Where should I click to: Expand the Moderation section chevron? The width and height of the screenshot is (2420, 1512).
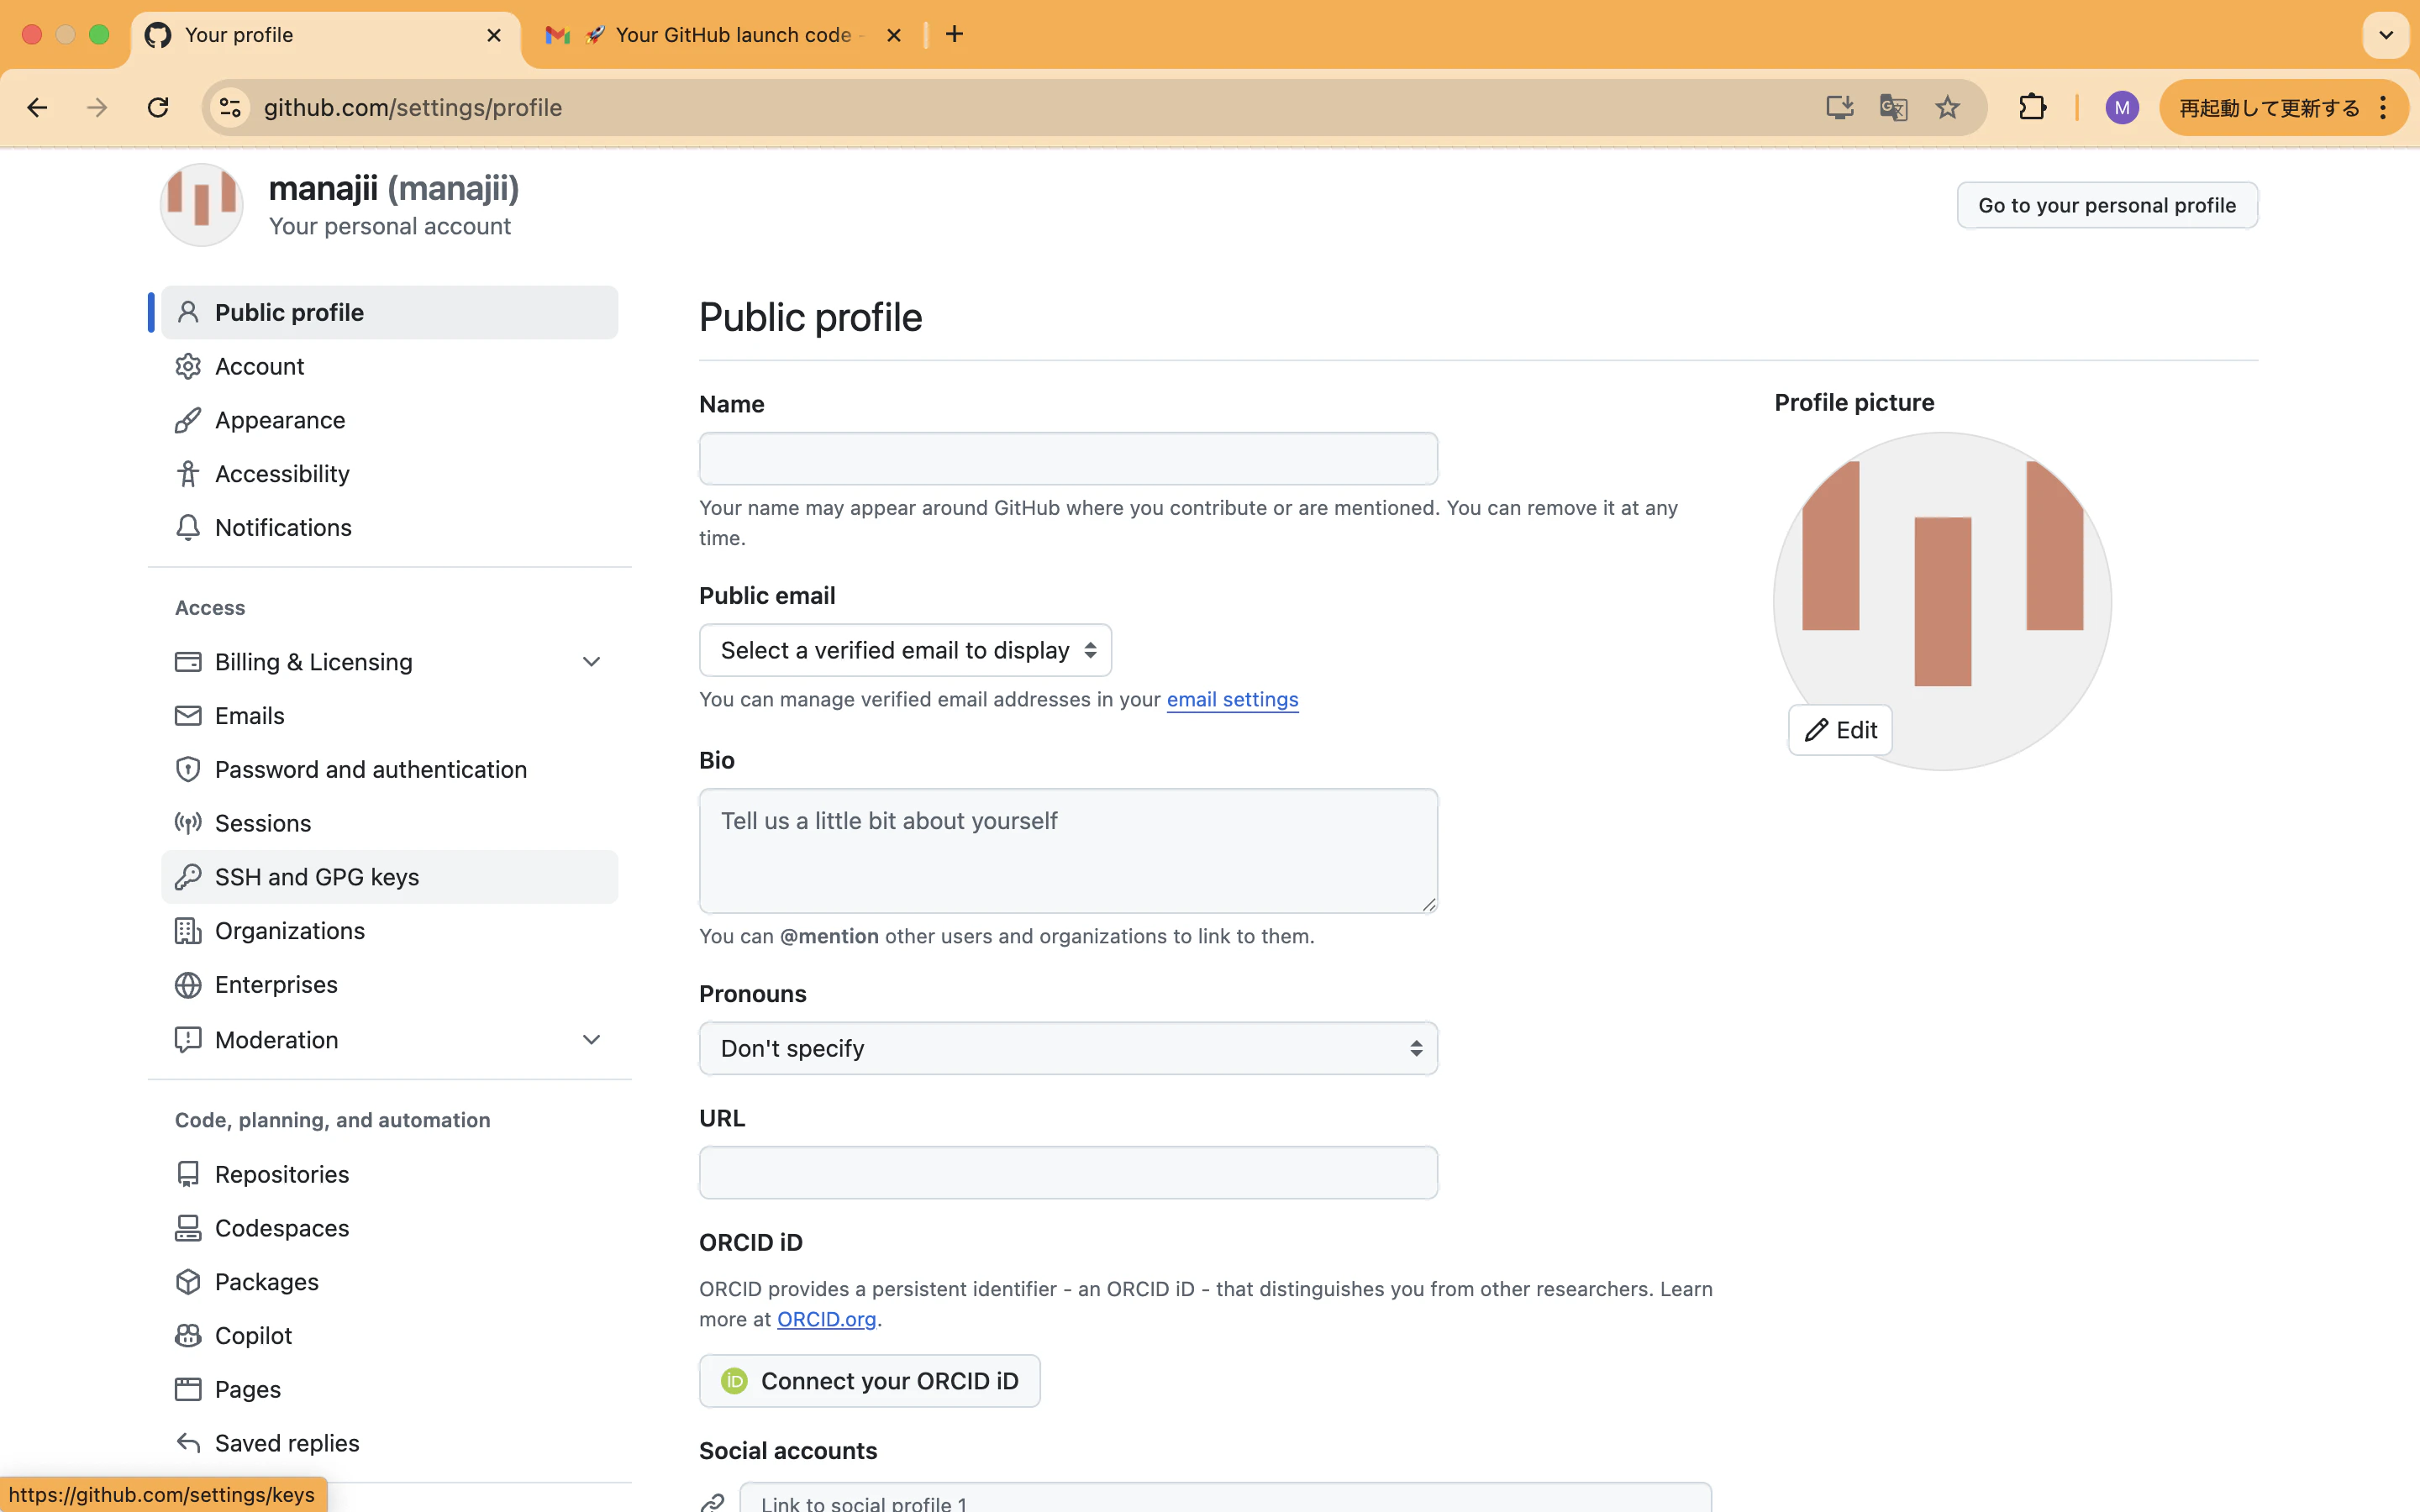pos(591,1040)
